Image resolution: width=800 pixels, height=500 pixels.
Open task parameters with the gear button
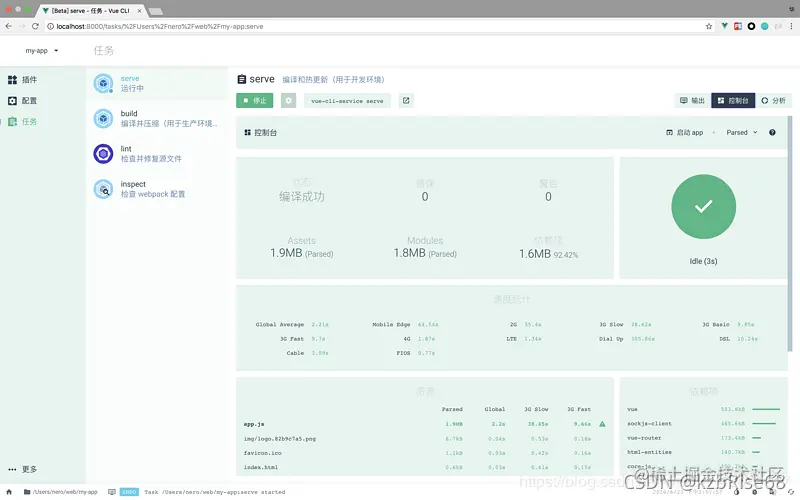point(288,101)
